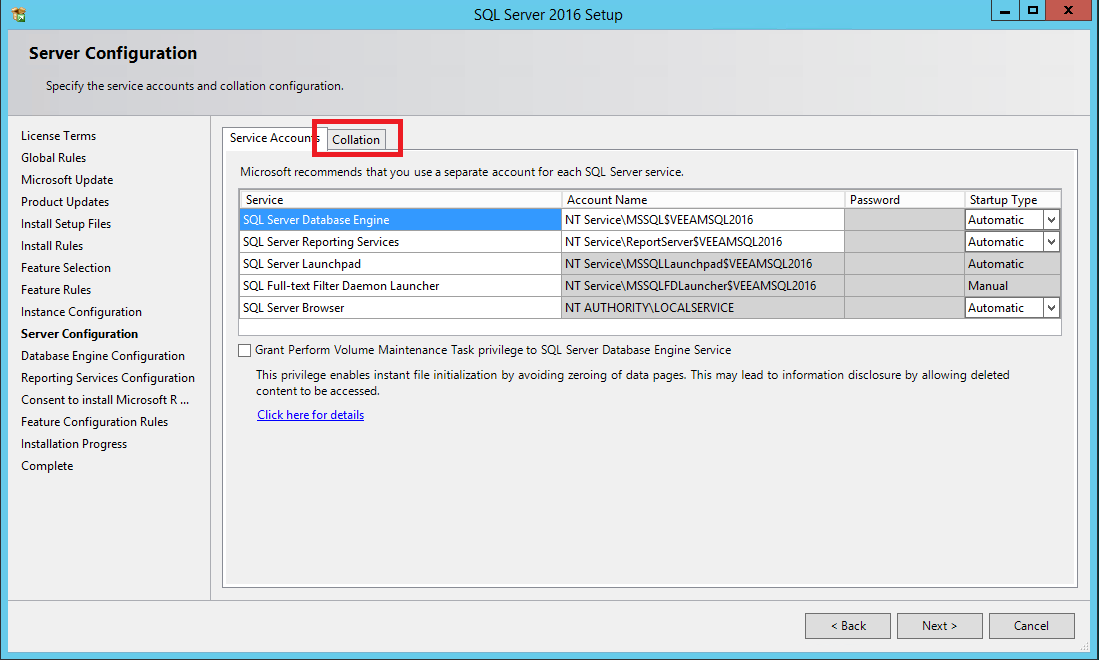Screen dimensions: 1099x662
Task: Close the SQL Server 2016 Setup window
Action: [x=1069, y=11]
